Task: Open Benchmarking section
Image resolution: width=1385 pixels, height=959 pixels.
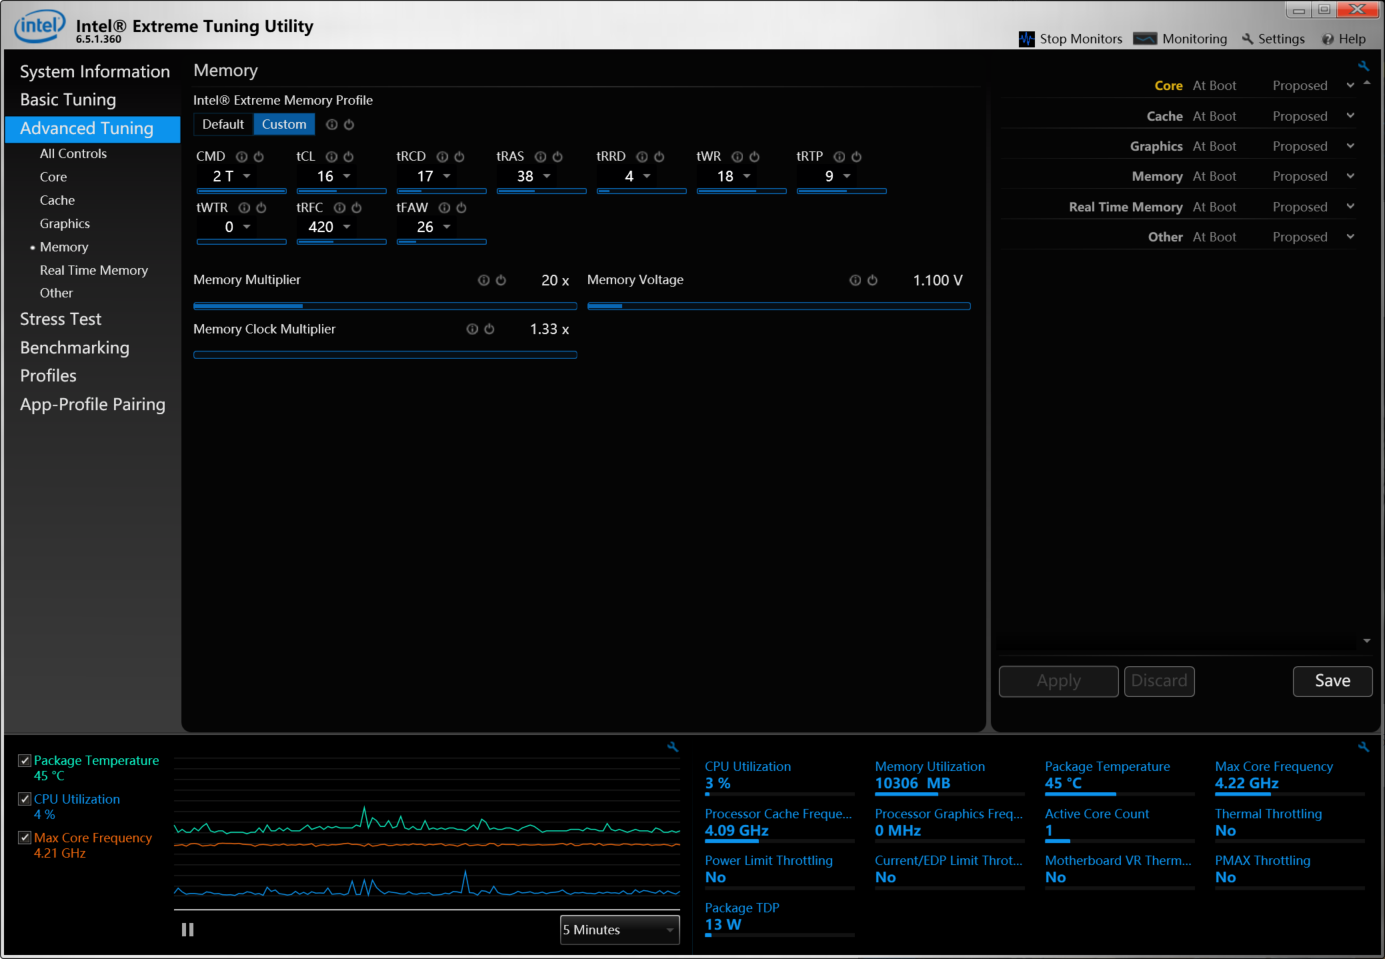Action: pos(75,348)
